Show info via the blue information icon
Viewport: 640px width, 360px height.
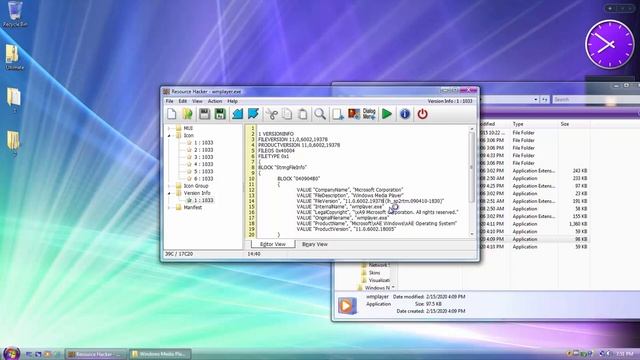tap(404, 114)
